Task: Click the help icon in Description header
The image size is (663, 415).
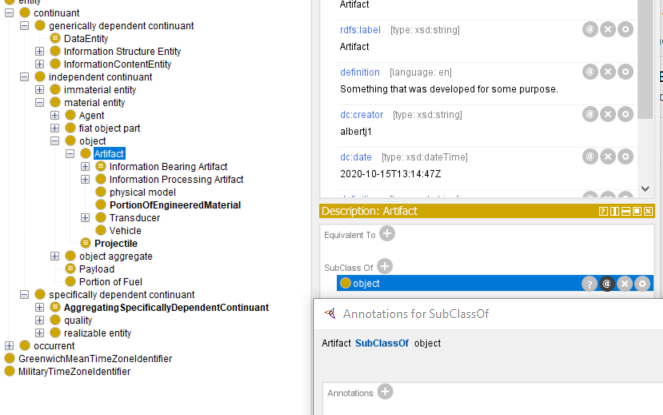Action: pos(603,211)
